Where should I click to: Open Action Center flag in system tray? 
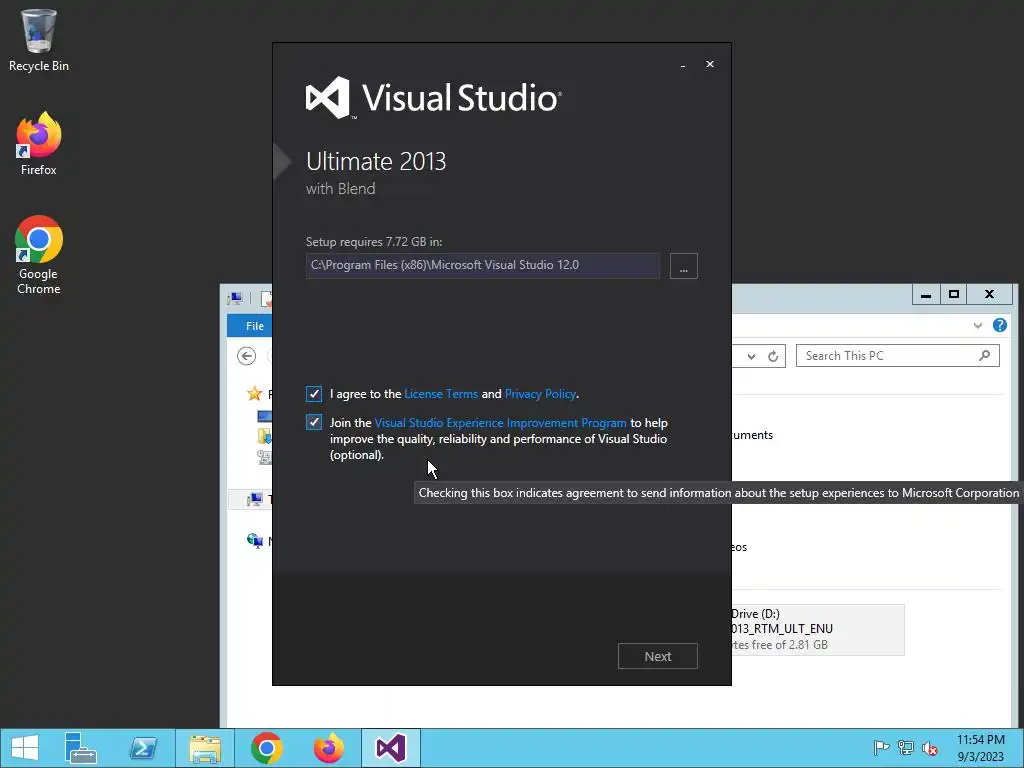pos(881,748)
